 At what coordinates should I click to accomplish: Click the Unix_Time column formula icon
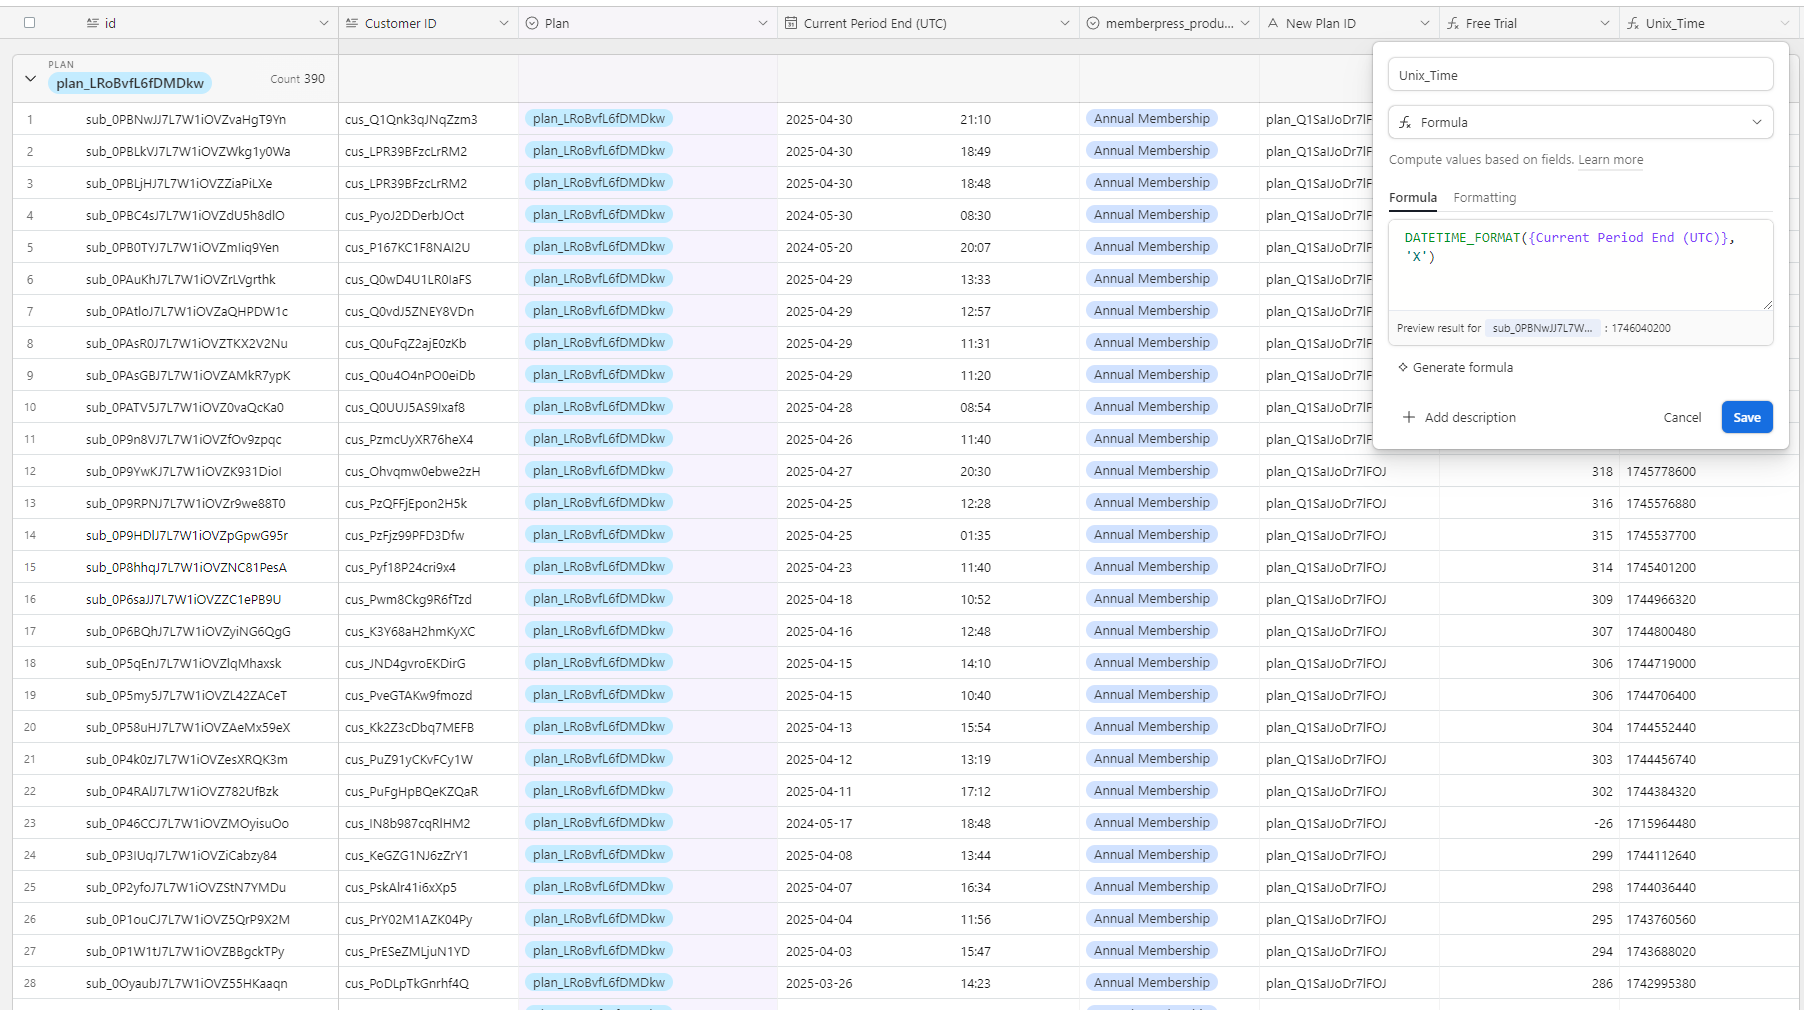(x=1633, y=23)
